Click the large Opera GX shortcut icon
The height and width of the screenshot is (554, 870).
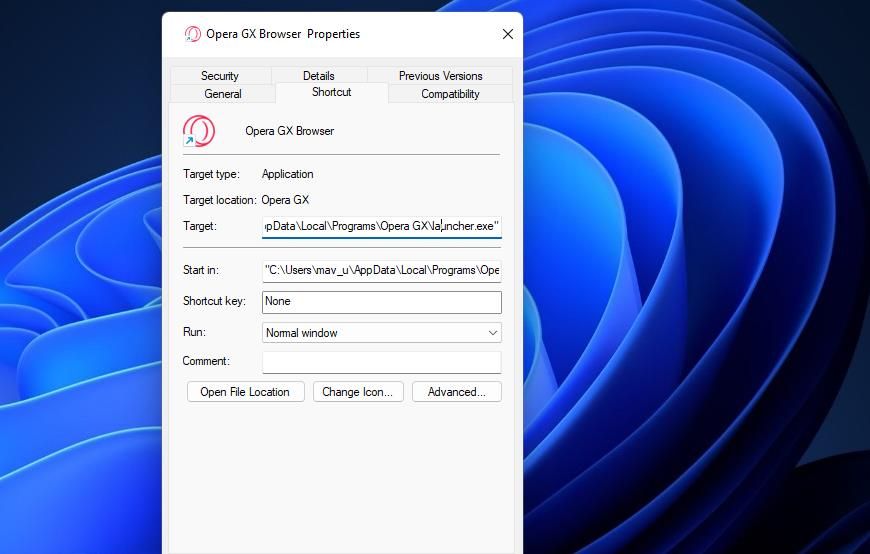pos(199,131)
